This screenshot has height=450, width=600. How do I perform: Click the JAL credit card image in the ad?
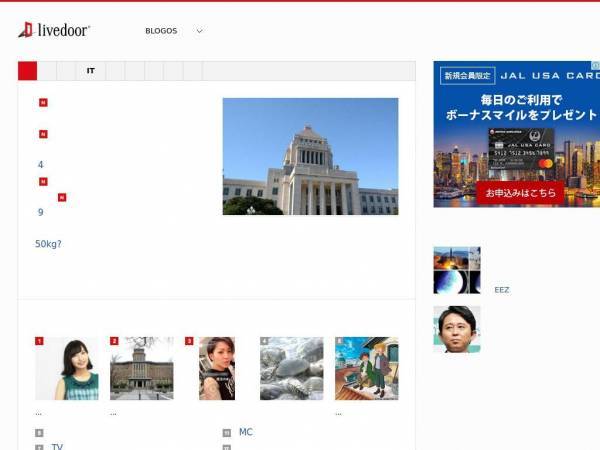[x=521, y=151]
